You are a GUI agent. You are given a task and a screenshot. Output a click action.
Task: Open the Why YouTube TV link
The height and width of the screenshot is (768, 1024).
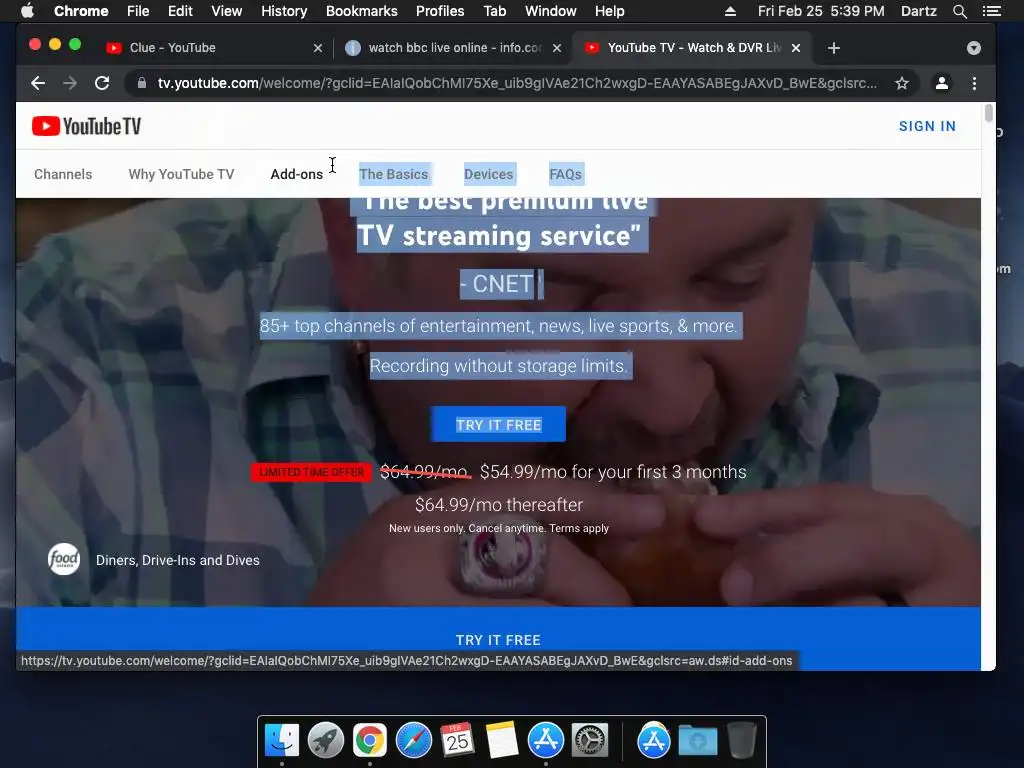pos(181,174)
